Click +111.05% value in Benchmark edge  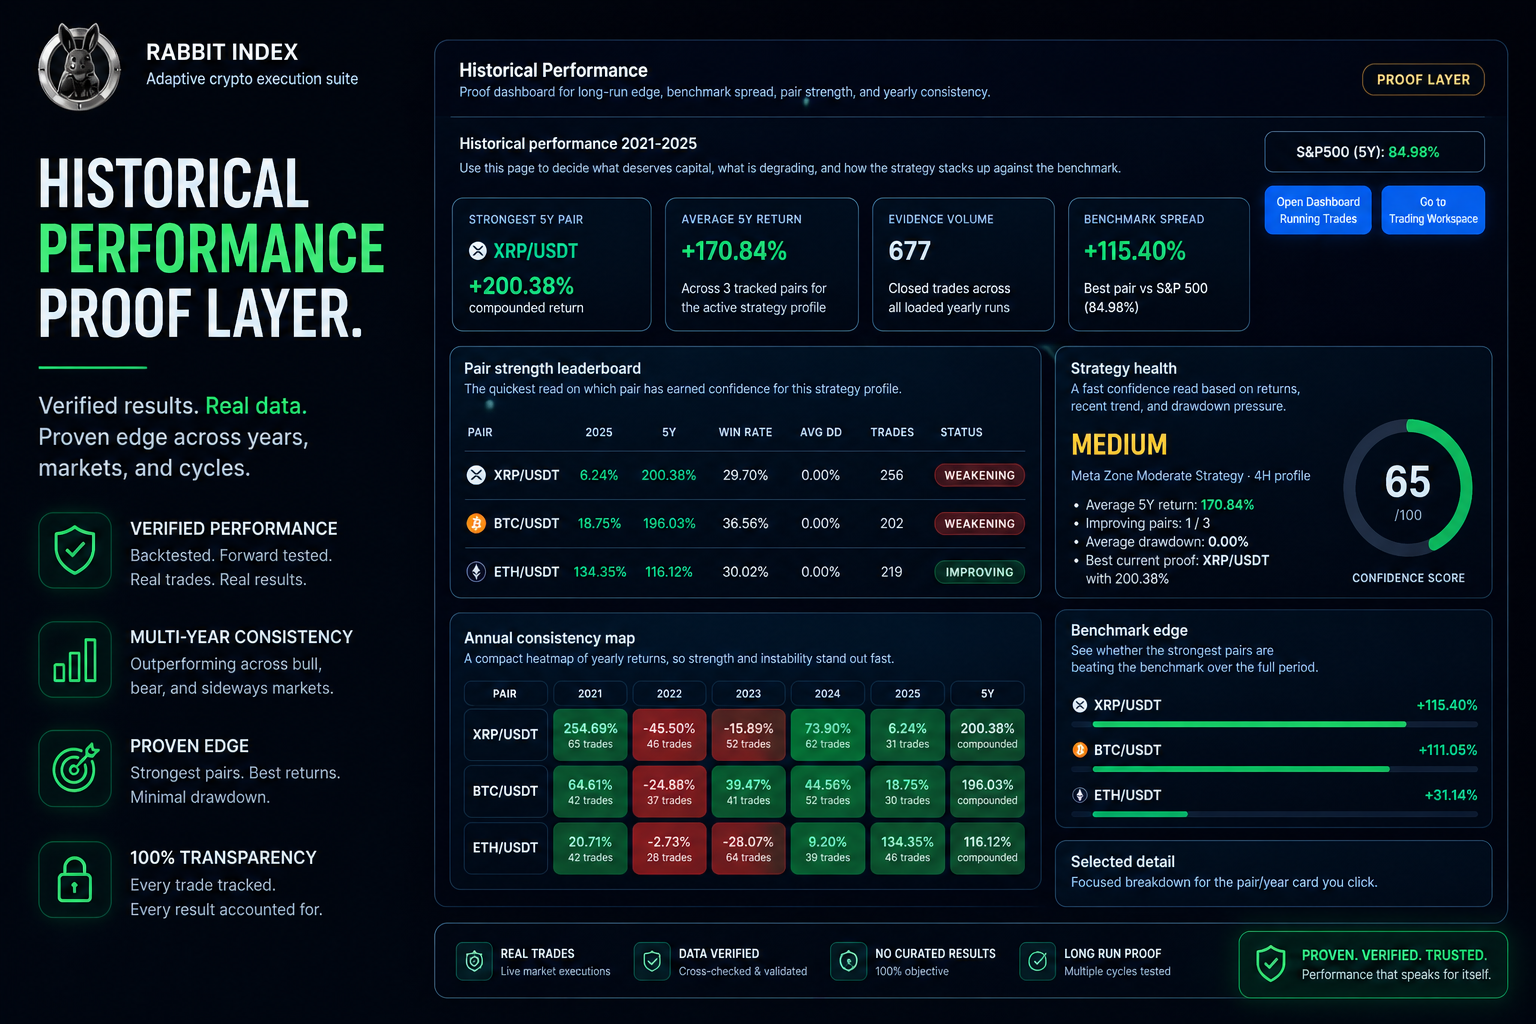tap(1447, 750)
